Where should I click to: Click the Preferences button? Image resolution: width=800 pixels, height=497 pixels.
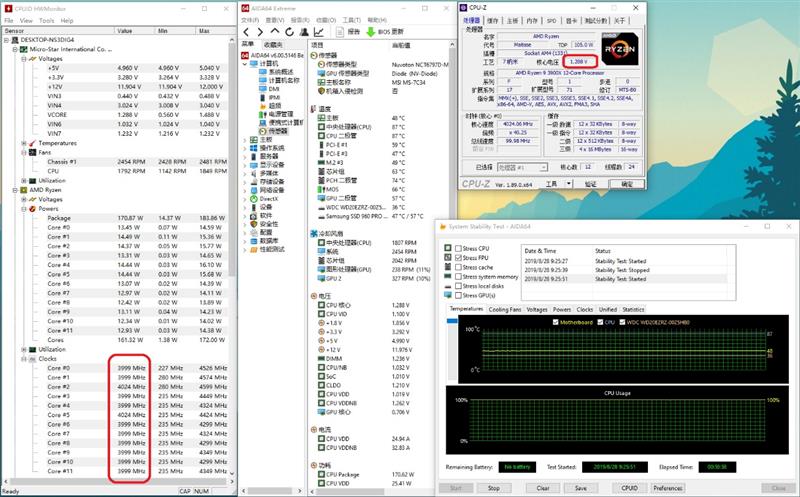click(668, 488)
